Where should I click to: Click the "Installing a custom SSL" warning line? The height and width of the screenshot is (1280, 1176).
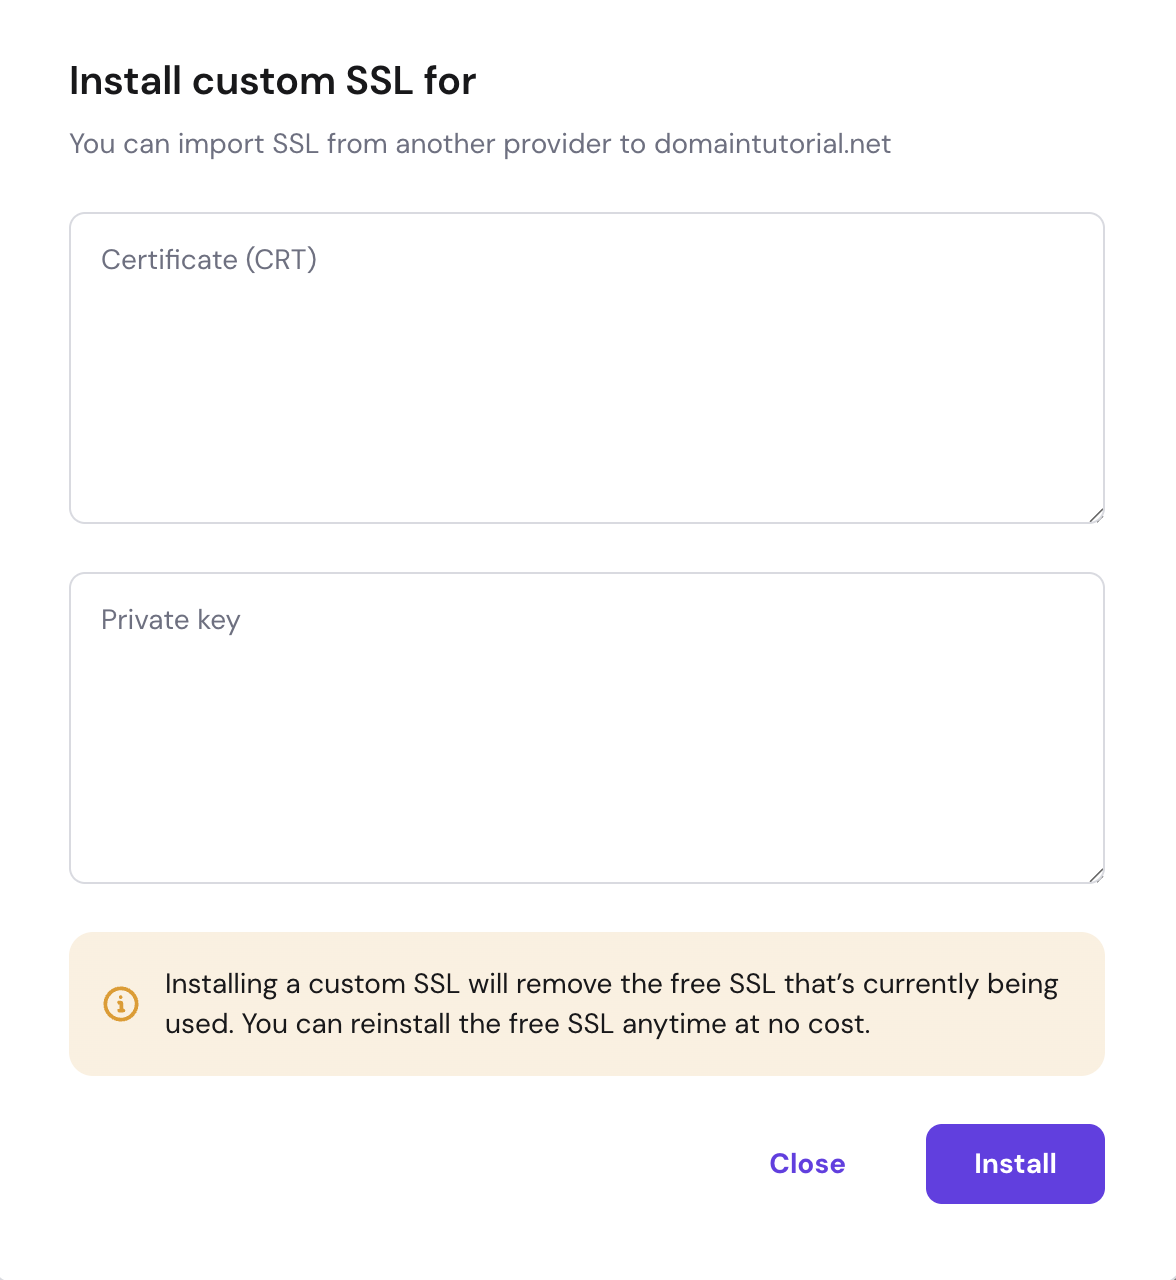point(610,984)
